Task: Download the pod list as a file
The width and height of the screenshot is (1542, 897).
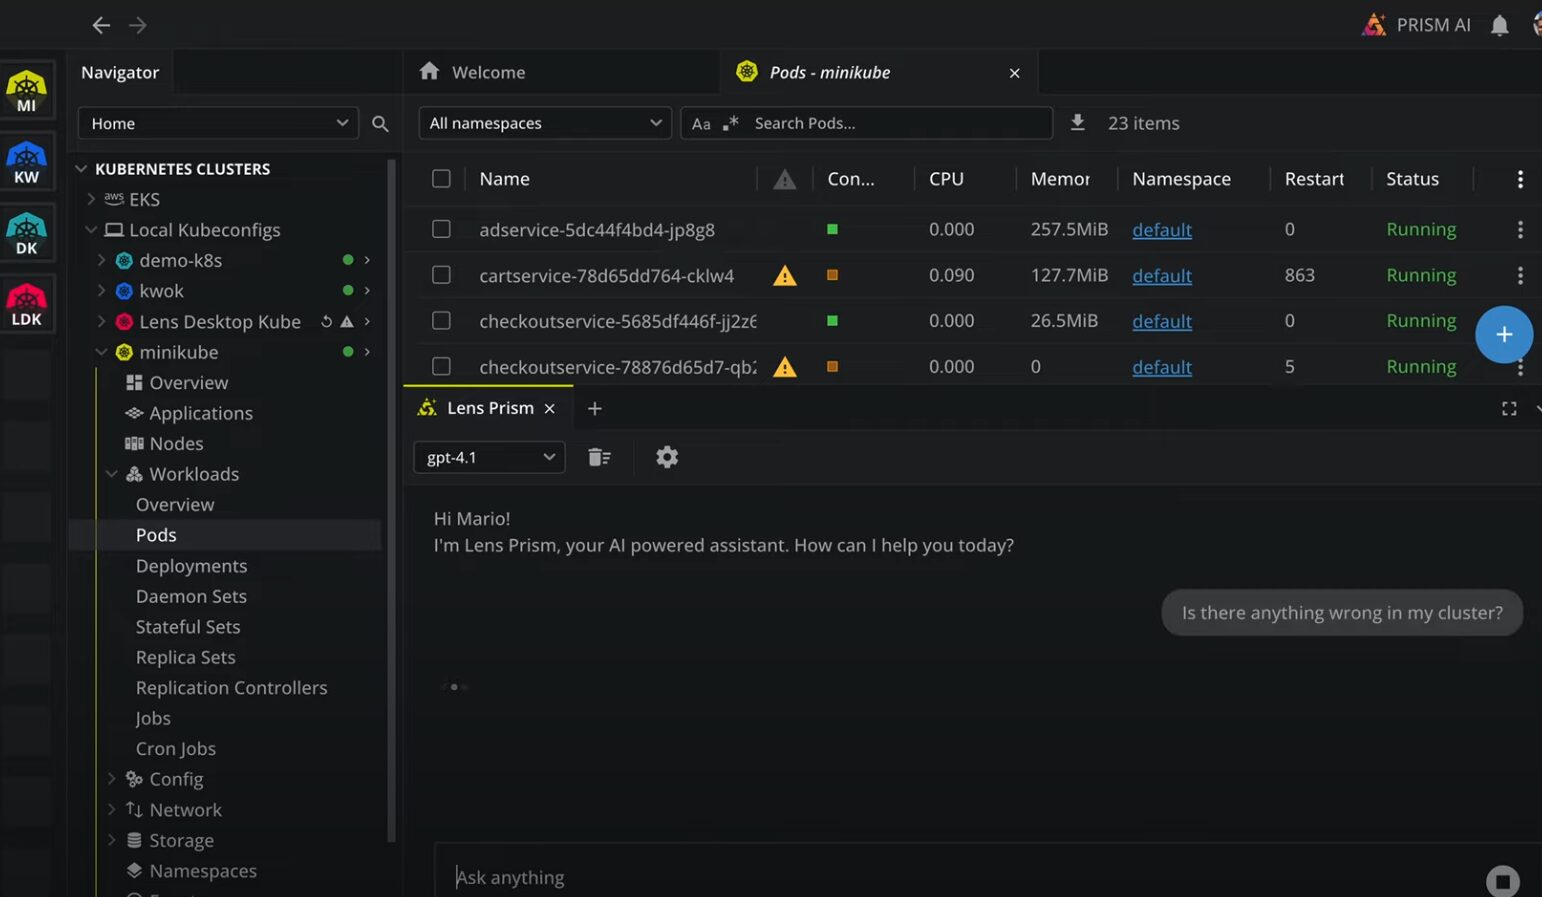Action: click(x=1077, y=122)
